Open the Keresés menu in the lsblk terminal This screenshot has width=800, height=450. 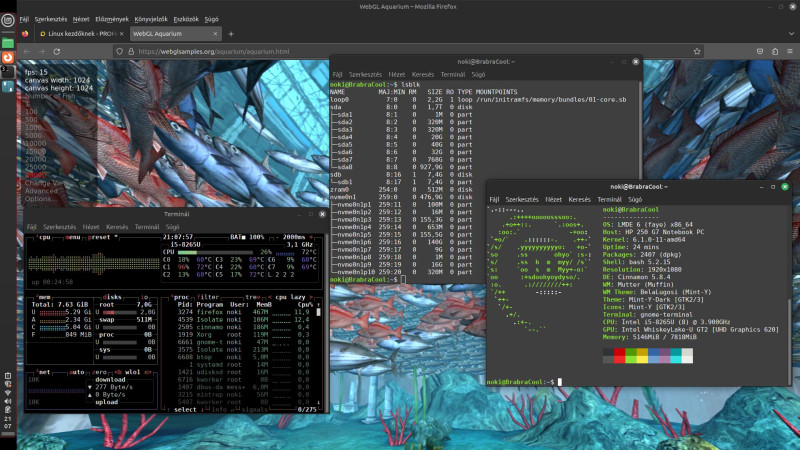point(422,74)
